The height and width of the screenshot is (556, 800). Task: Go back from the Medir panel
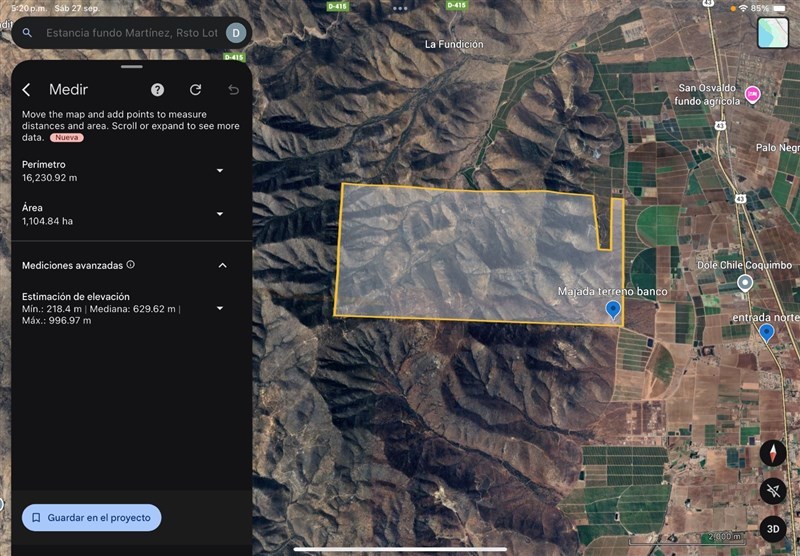pos(27,90)
